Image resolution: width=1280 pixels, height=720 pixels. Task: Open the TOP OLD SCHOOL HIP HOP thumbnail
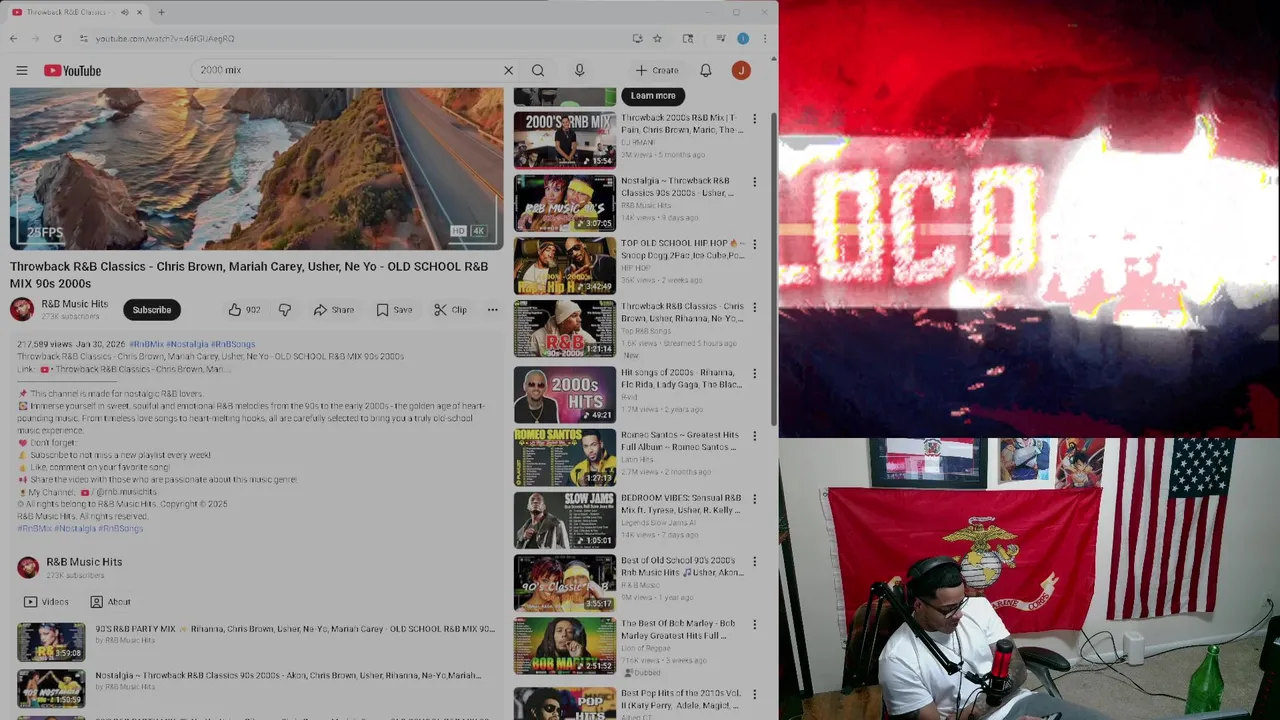(x=565, y=266)
